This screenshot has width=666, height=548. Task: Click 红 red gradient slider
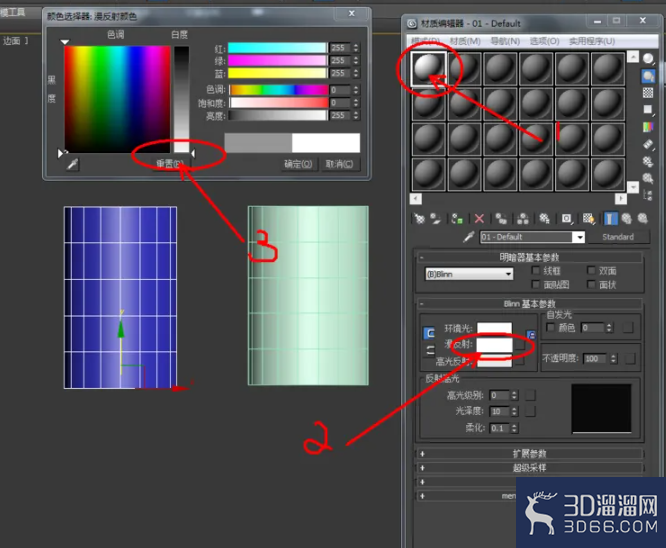tap(277, 48)
